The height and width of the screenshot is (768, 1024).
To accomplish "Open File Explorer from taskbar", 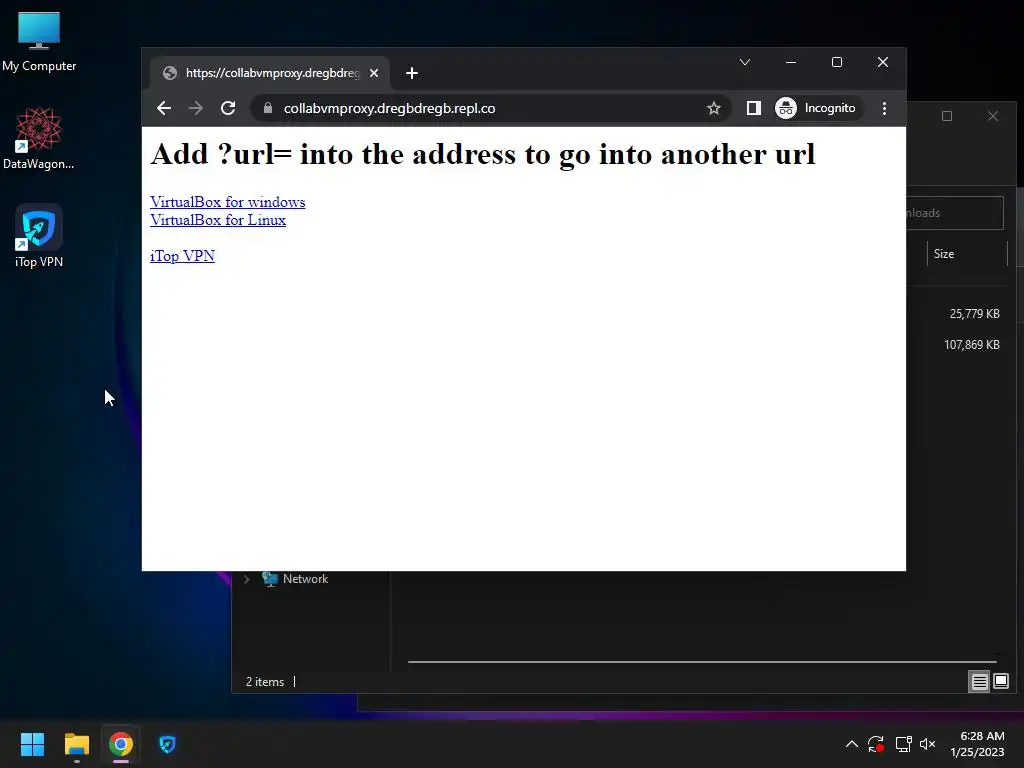I will 76,744.
